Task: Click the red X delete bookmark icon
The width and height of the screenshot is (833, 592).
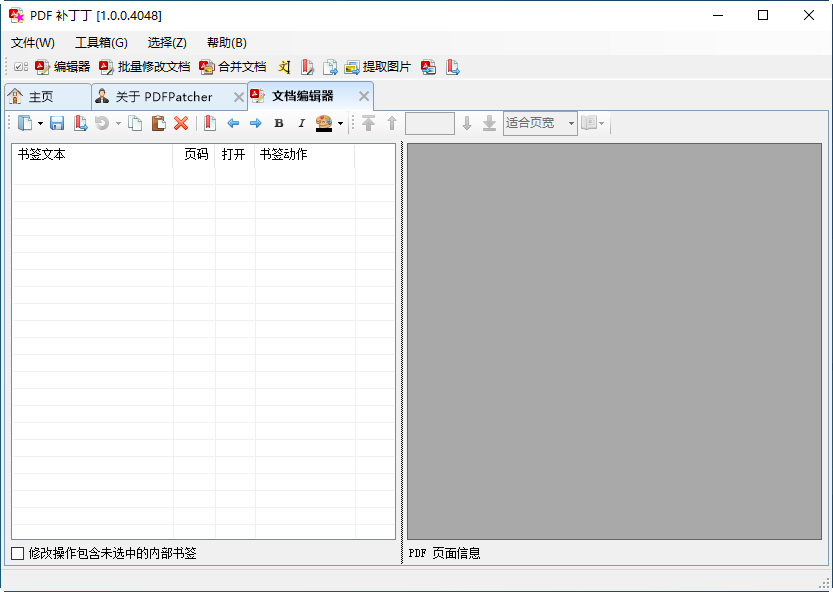Action: click(181, 123)
